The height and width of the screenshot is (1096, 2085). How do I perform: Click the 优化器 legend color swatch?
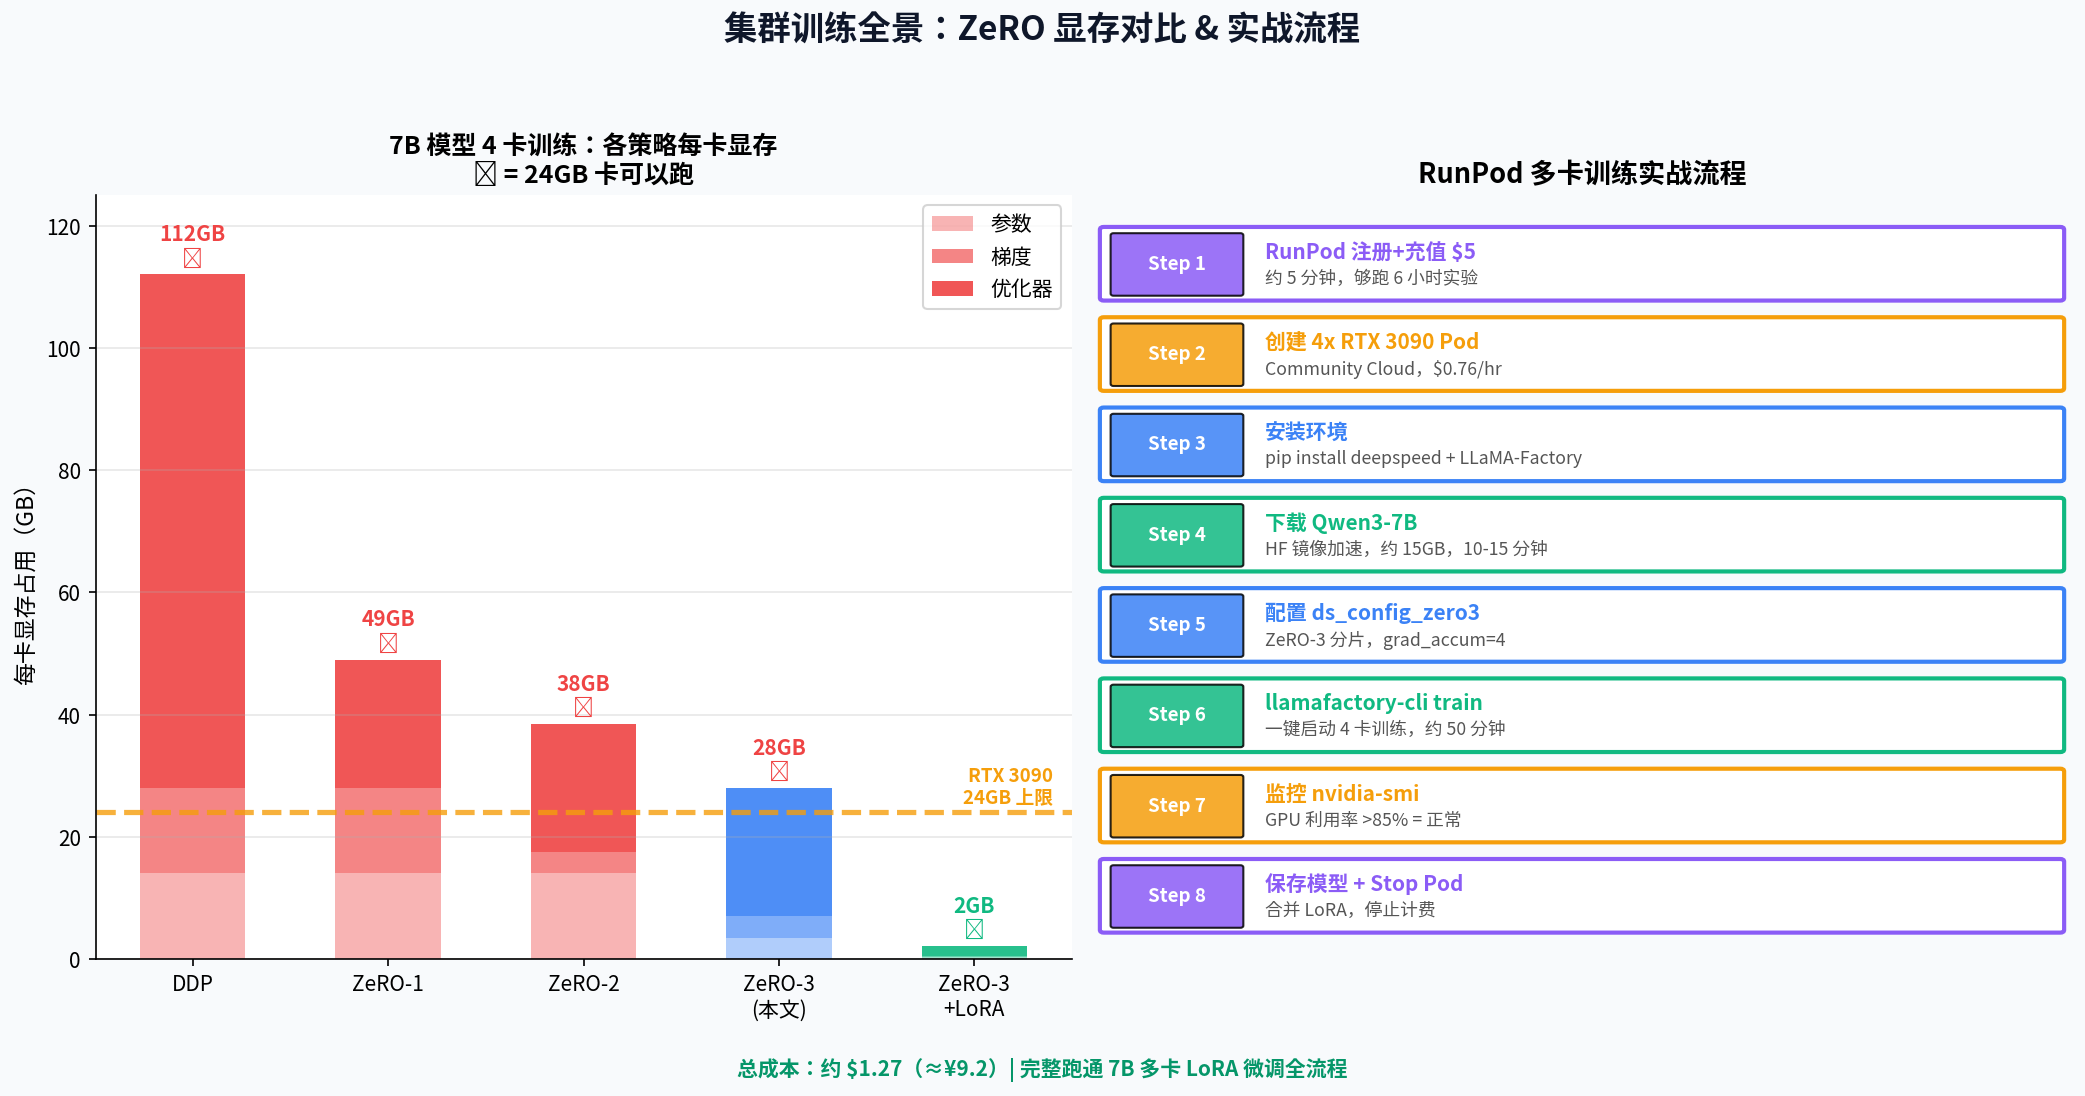(952, 289)
